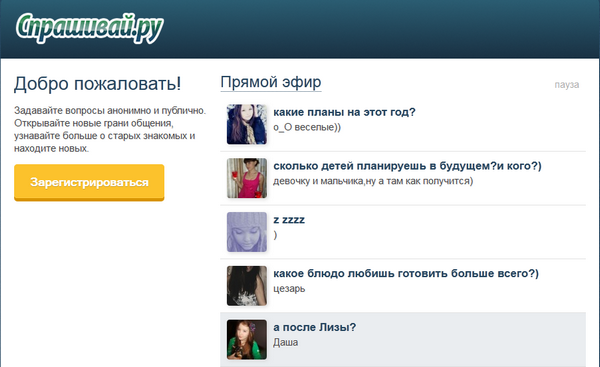Pause the live feed via пауза
Screen dimensions: 600x367
coord(567,85)
